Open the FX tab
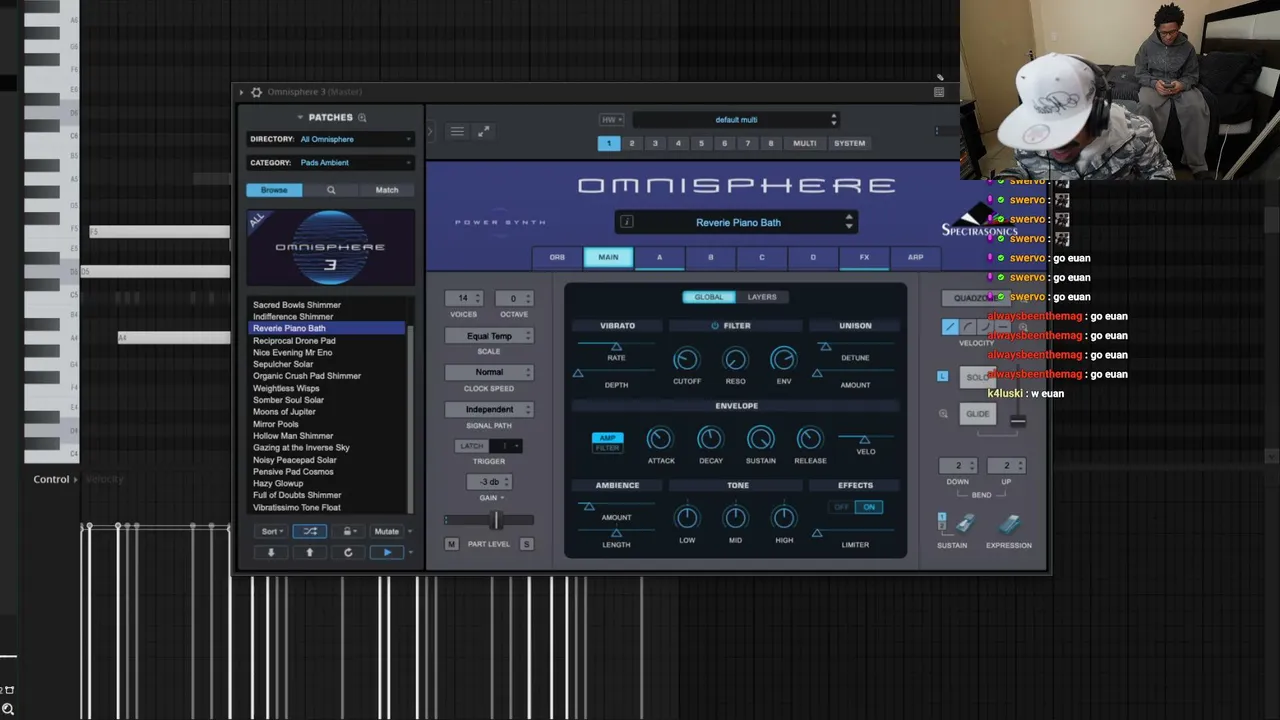This screenshot has width=1280, height=720. click(x=864, y=257)
